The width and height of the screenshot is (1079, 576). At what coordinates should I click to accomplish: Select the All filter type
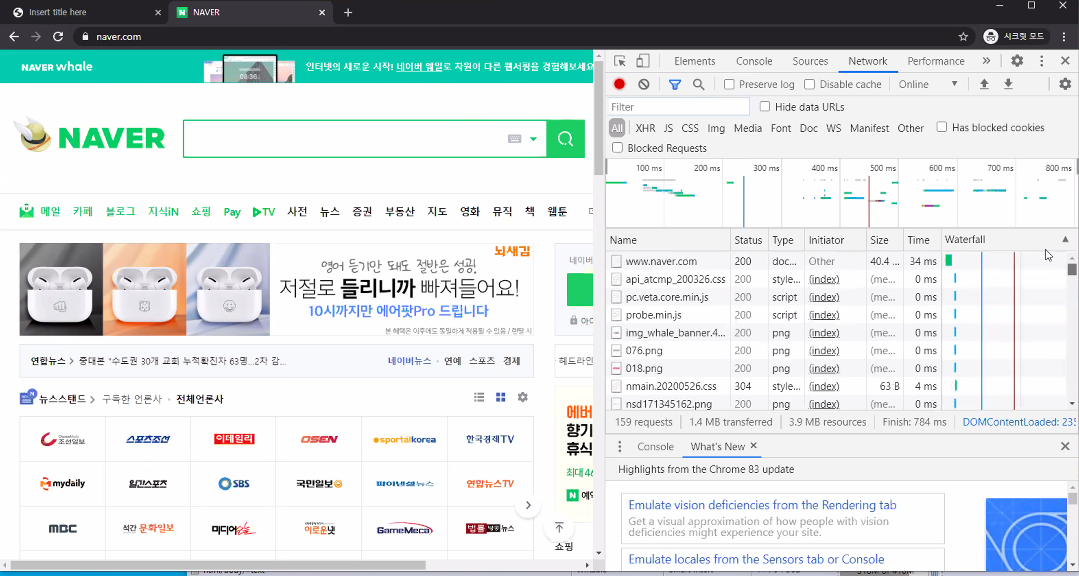617,128
